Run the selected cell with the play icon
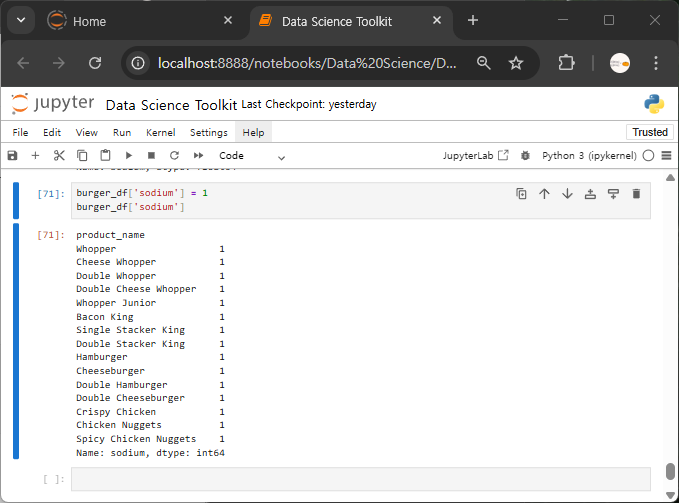Viewport: 679px width, 503px height. click(129, 155)
